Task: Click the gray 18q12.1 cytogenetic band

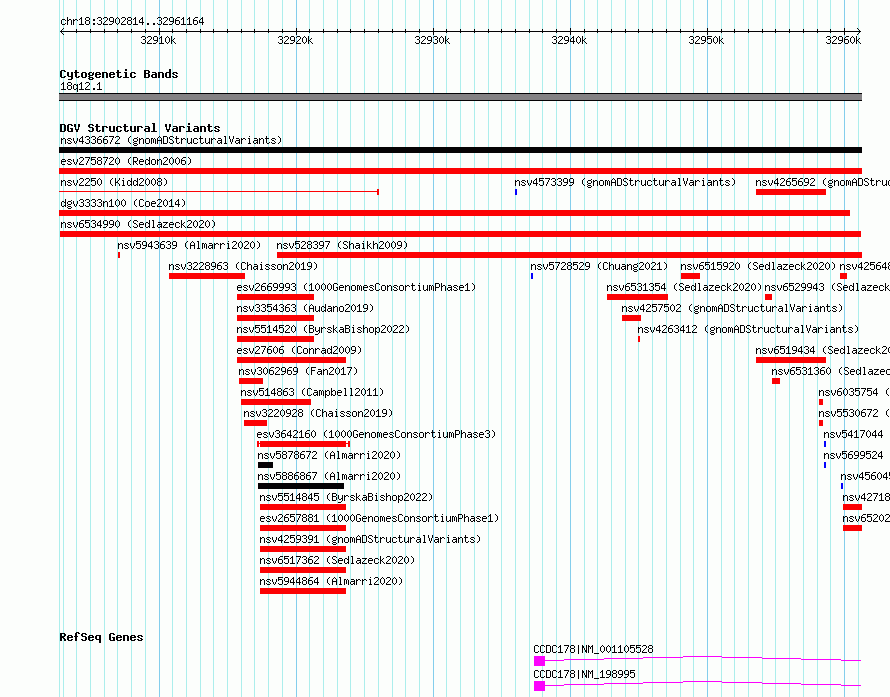Action: click(460, 97)
